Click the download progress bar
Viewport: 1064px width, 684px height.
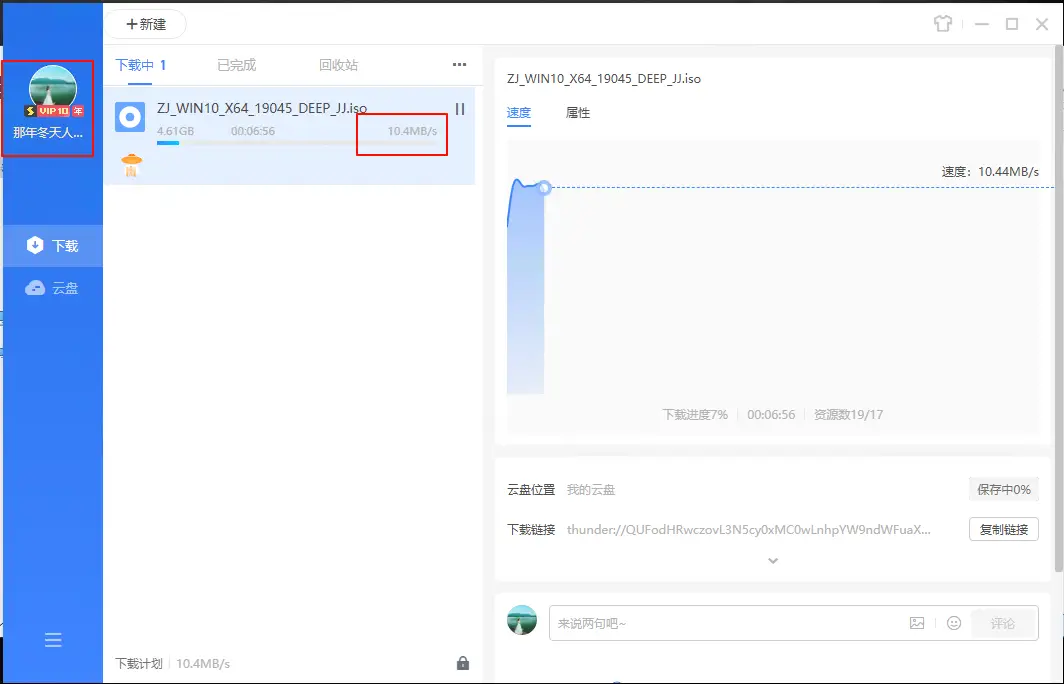tap(297, 142)
